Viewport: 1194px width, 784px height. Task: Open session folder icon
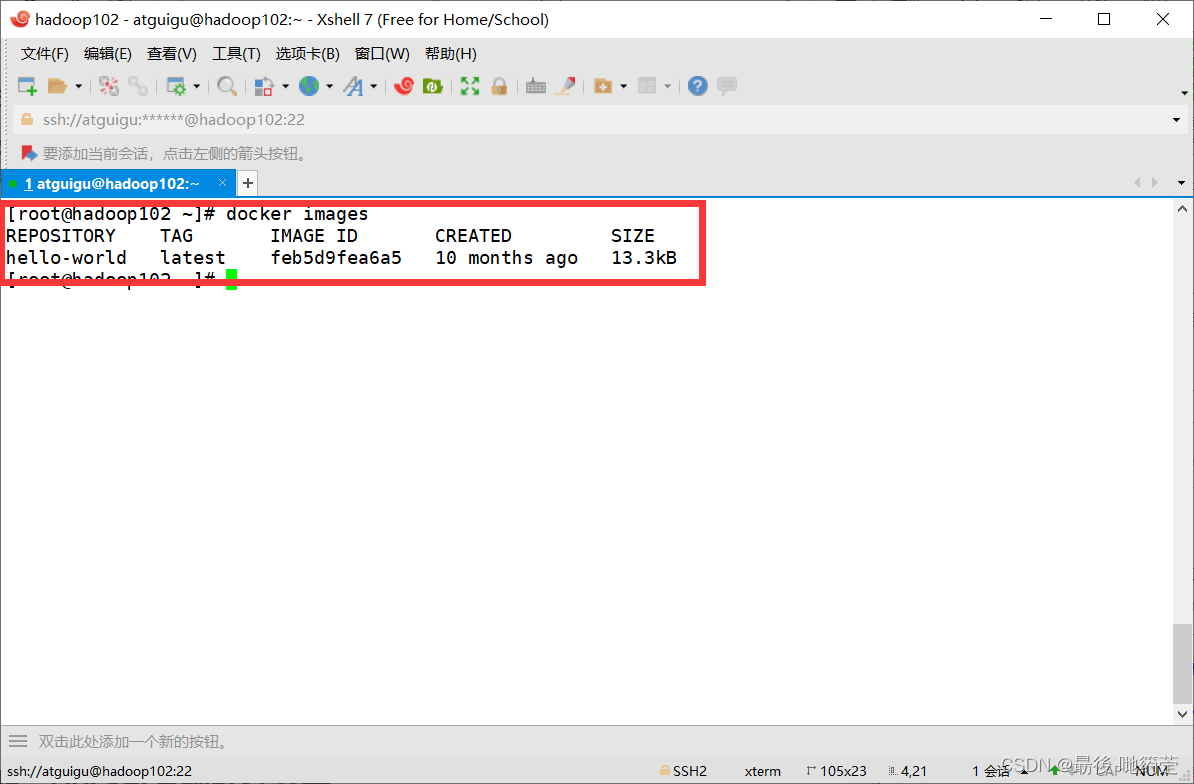point(58,86)
